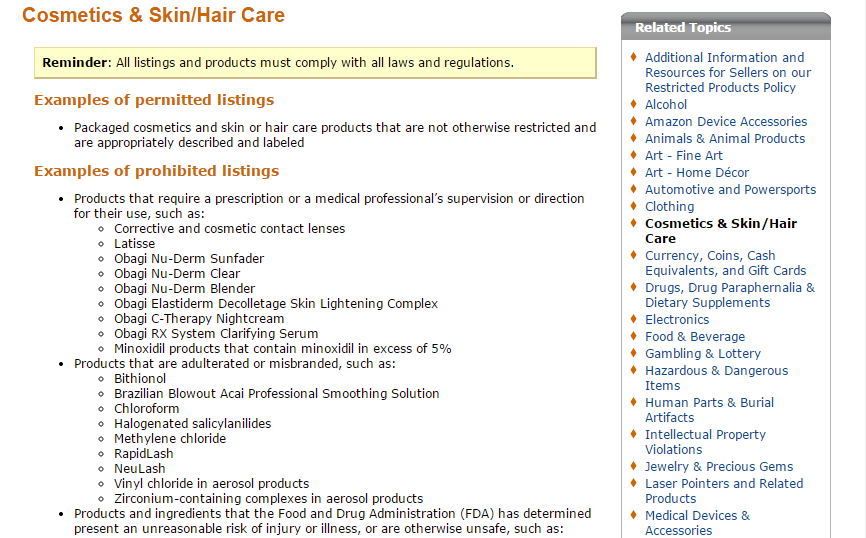This screenshot has height=538, width=866.
Task: View Intellectual Property Violations topic
Action: (705, 442)
